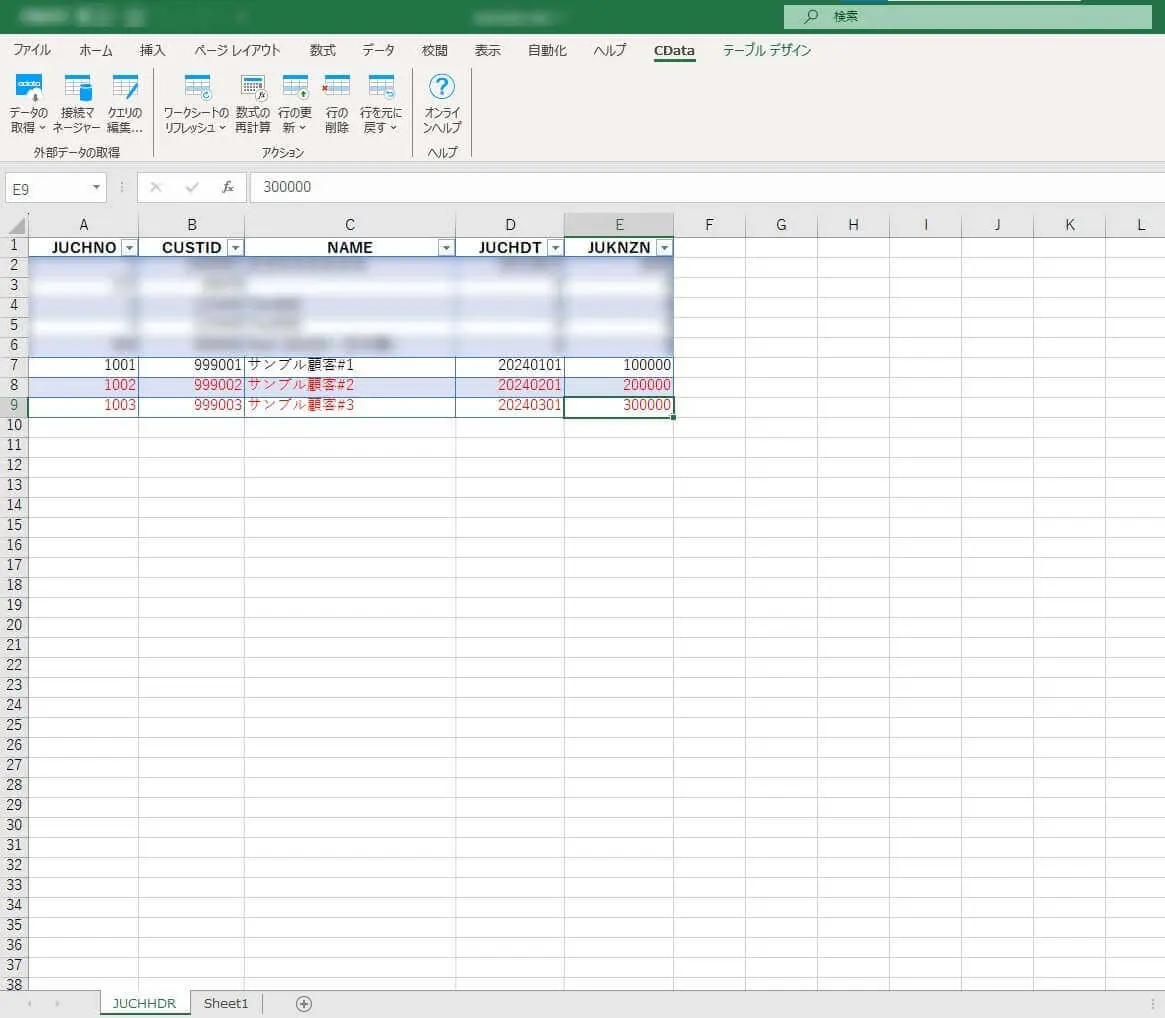Select cell containing 20240301
1165x1018 pixels.
(x=510, y=405)
